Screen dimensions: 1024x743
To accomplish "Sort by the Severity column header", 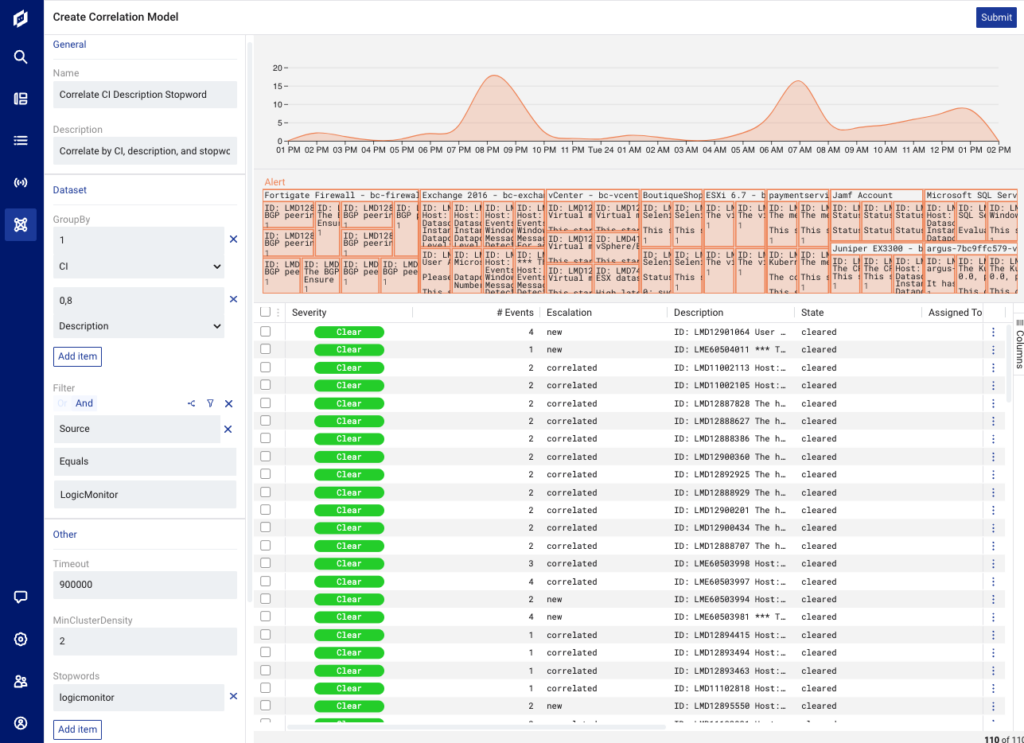I will click(309, 313).
